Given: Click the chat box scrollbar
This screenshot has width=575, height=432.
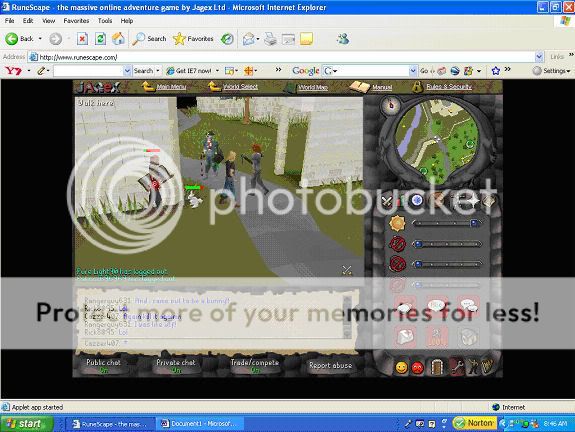Looking at the screenshot, I should point(347,316).
